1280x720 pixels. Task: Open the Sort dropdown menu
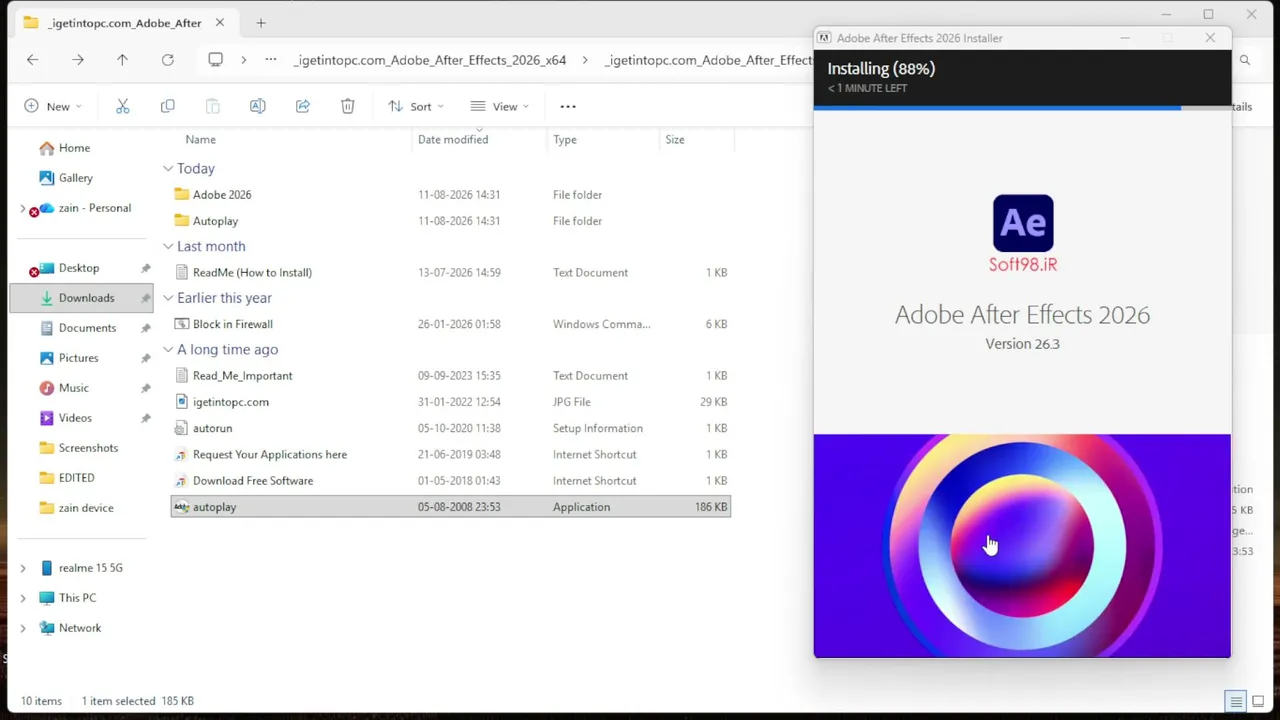(x=415, y=106)
